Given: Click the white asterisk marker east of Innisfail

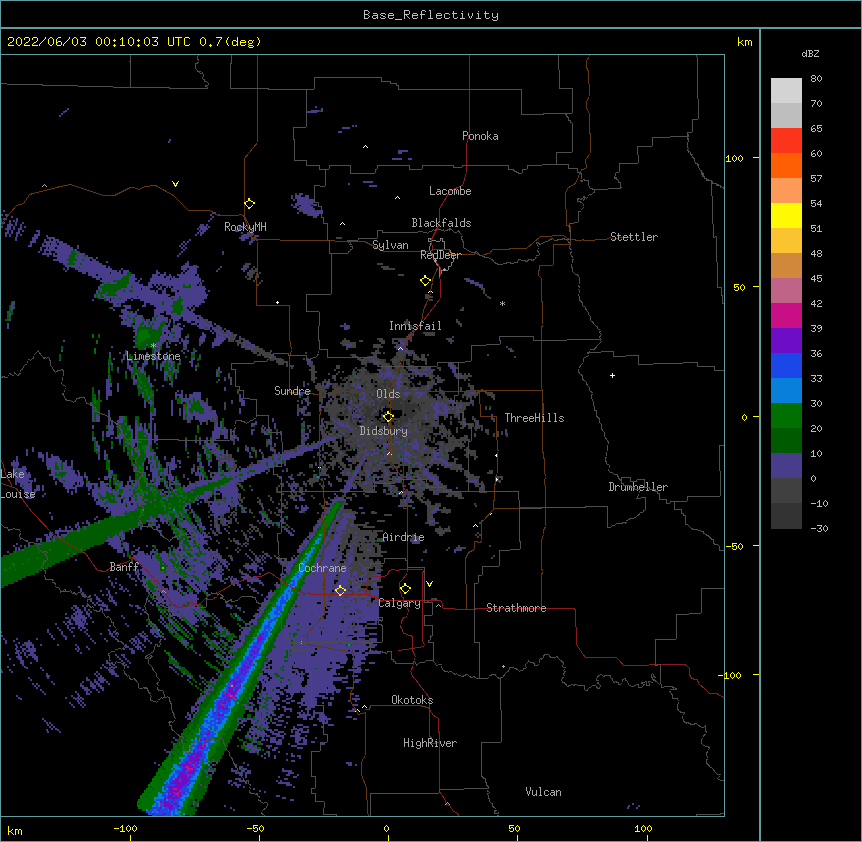Looking at the screenshot, I should pyautogui.click(x=502, y=303).
